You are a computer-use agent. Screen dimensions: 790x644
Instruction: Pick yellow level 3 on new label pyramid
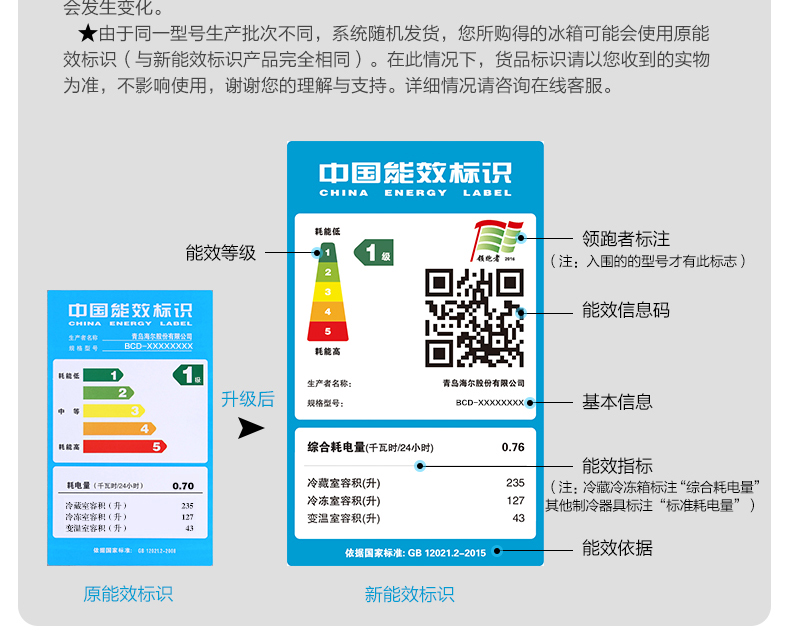click(x=327, y=292)
